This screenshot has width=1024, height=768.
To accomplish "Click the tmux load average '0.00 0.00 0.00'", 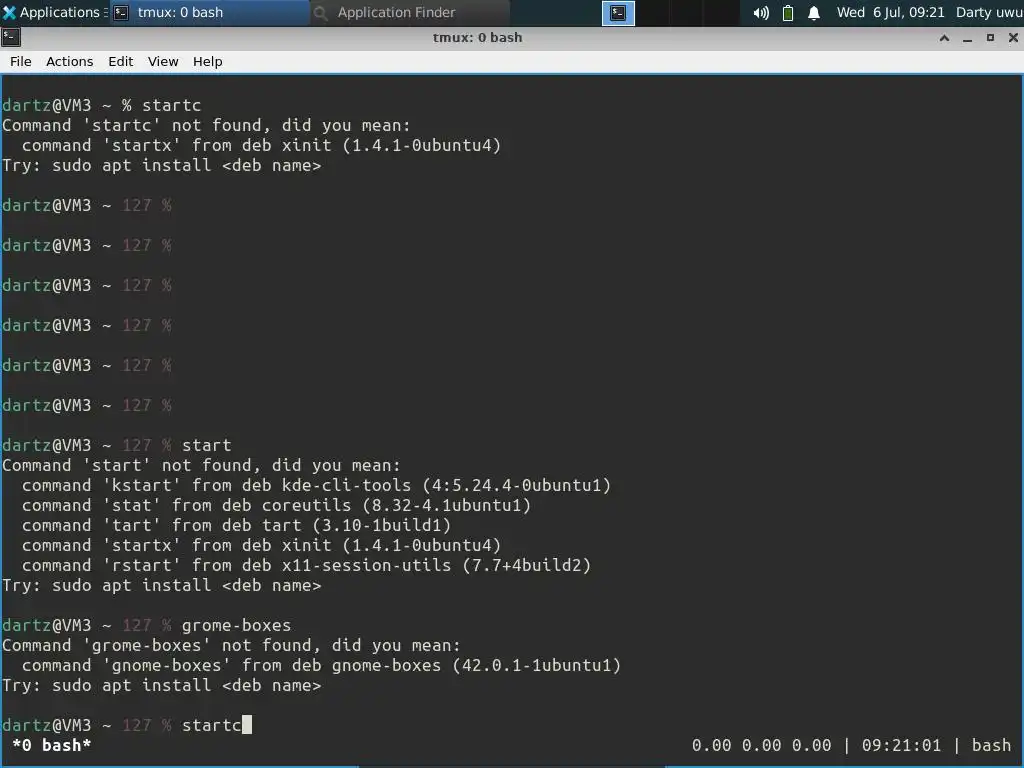I will point(761,745).
